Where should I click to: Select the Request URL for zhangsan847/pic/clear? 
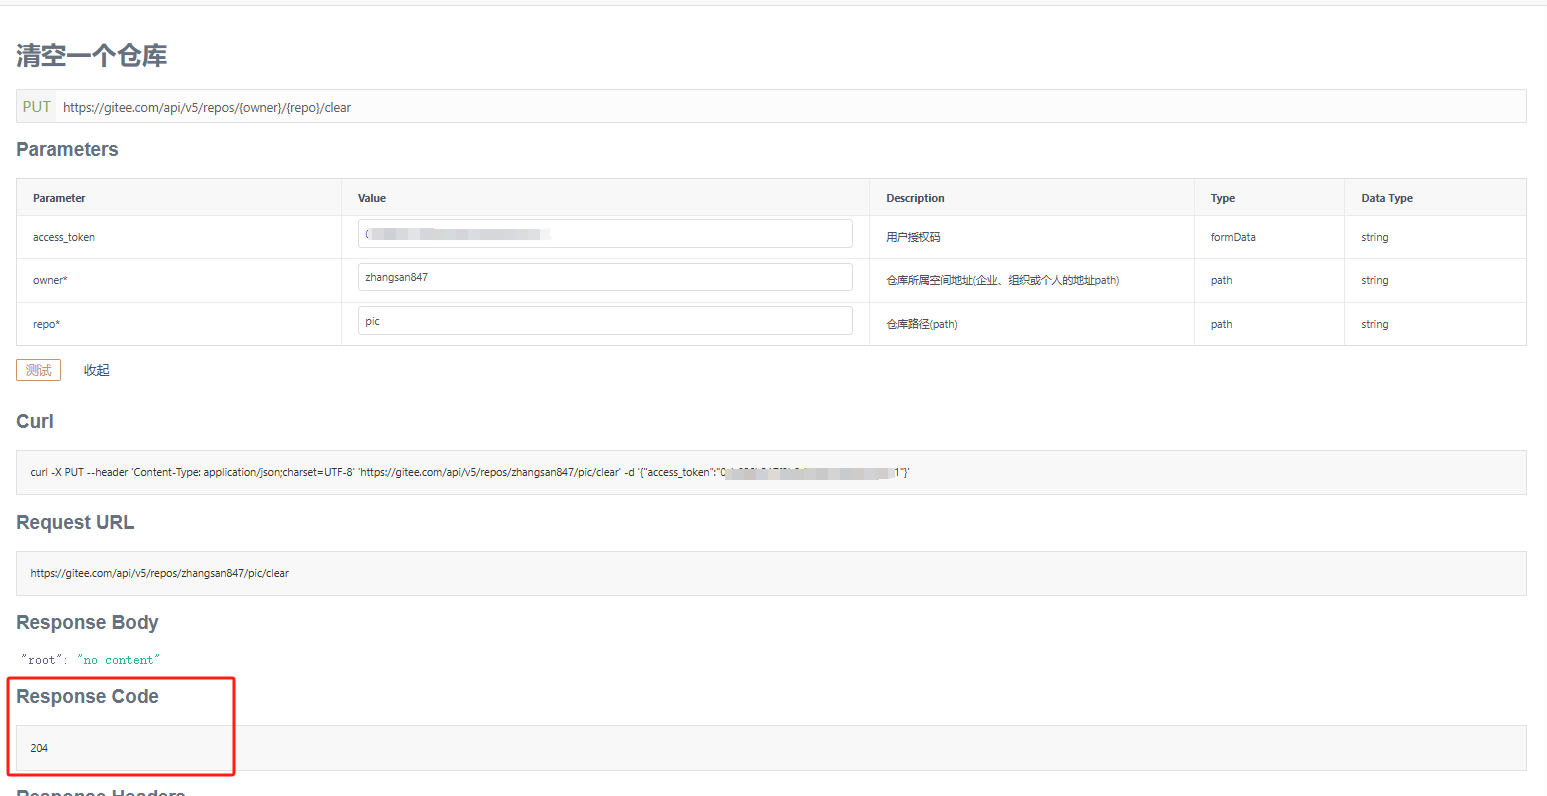pos(159,572)
